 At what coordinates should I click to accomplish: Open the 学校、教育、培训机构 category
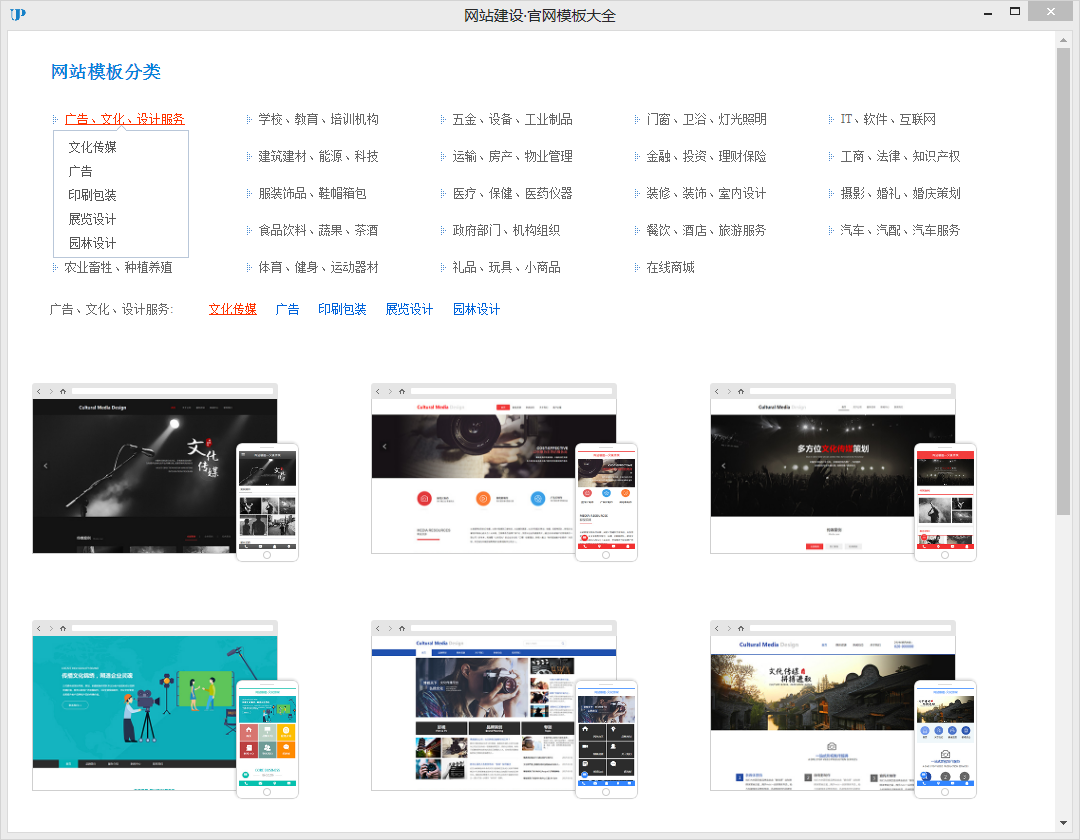(318, 119)
